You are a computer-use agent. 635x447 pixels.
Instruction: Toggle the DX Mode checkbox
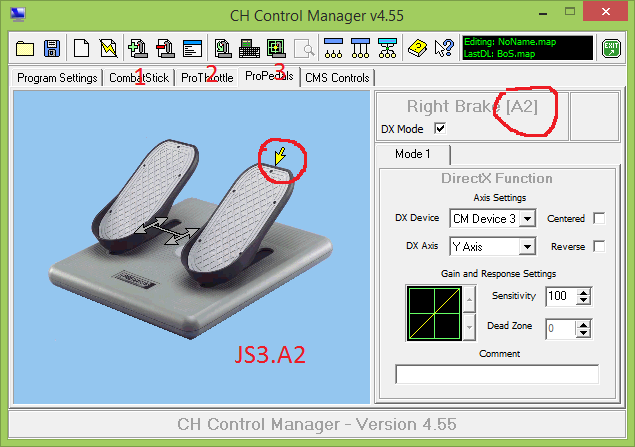440,129
